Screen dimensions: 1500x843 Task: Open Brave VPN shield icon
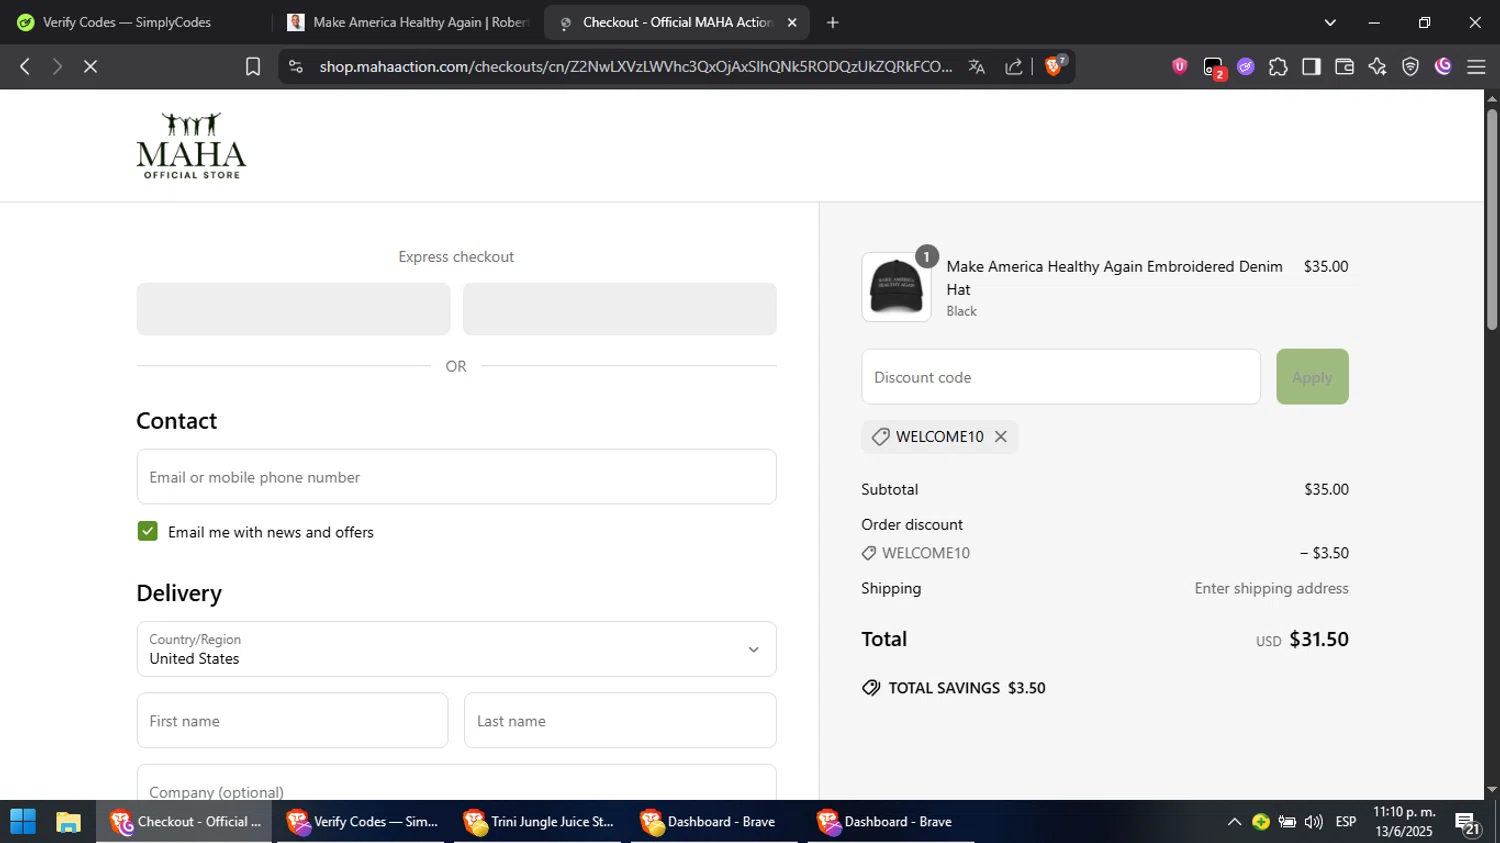point(1410,66)
